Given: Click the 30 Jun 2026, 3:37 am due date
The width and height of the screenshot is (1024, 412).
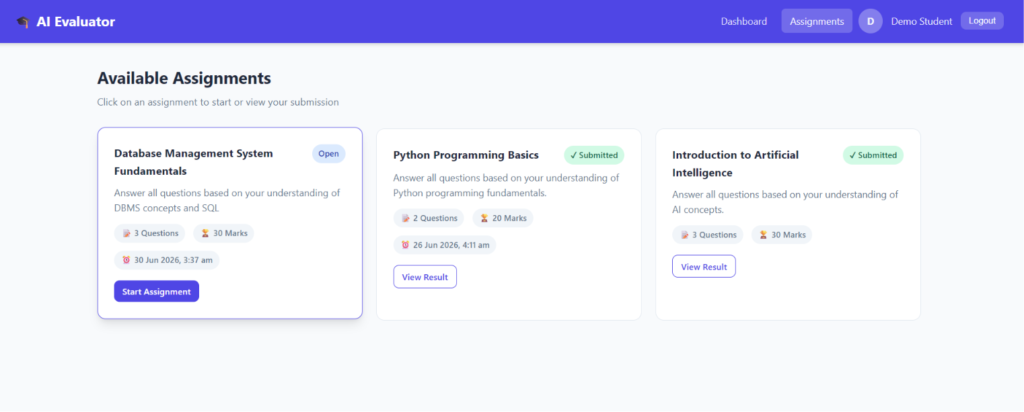Looking at the screenshot, I should [x=174, y=260].
